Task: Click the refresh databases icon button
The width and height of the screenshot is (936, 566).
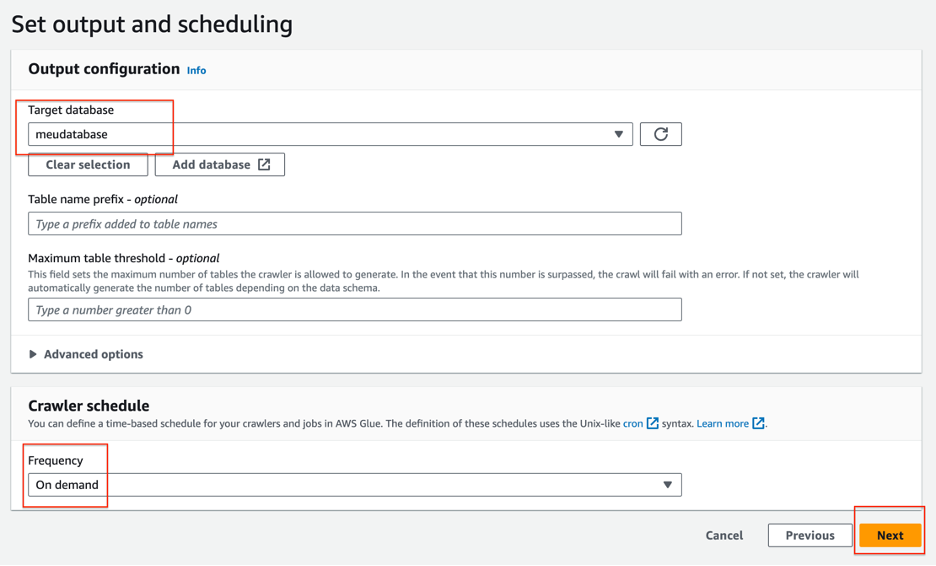Action: [660, 134]
